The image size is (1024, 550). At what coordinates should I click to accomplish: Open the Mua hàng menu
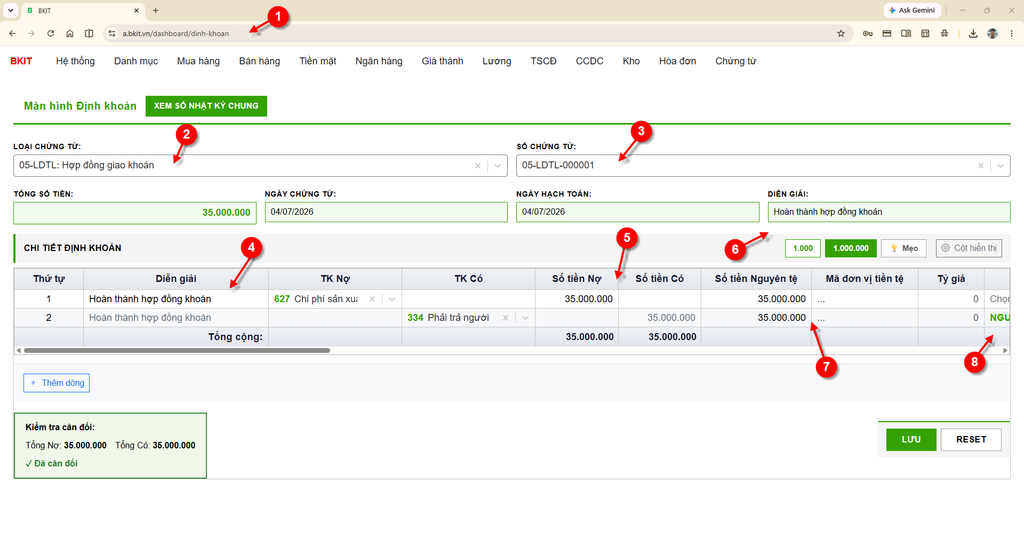[x=199, y=61]
